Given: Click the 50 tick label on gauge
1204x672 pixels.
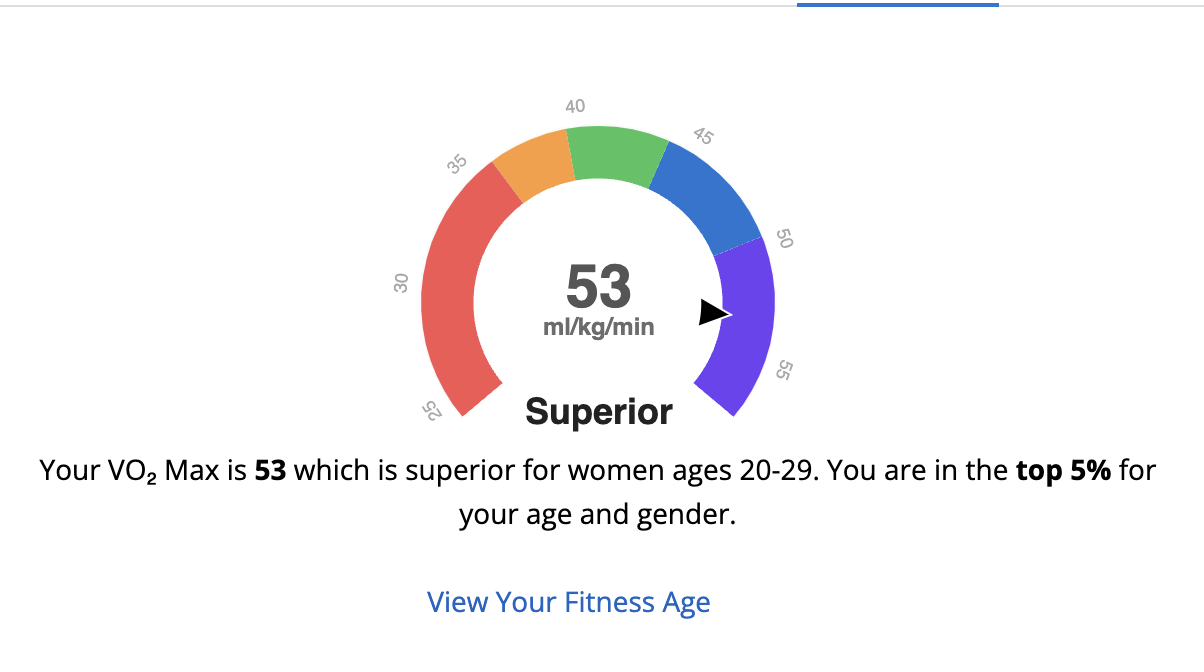Looking at the screenshot, I should tap(784, 239).
